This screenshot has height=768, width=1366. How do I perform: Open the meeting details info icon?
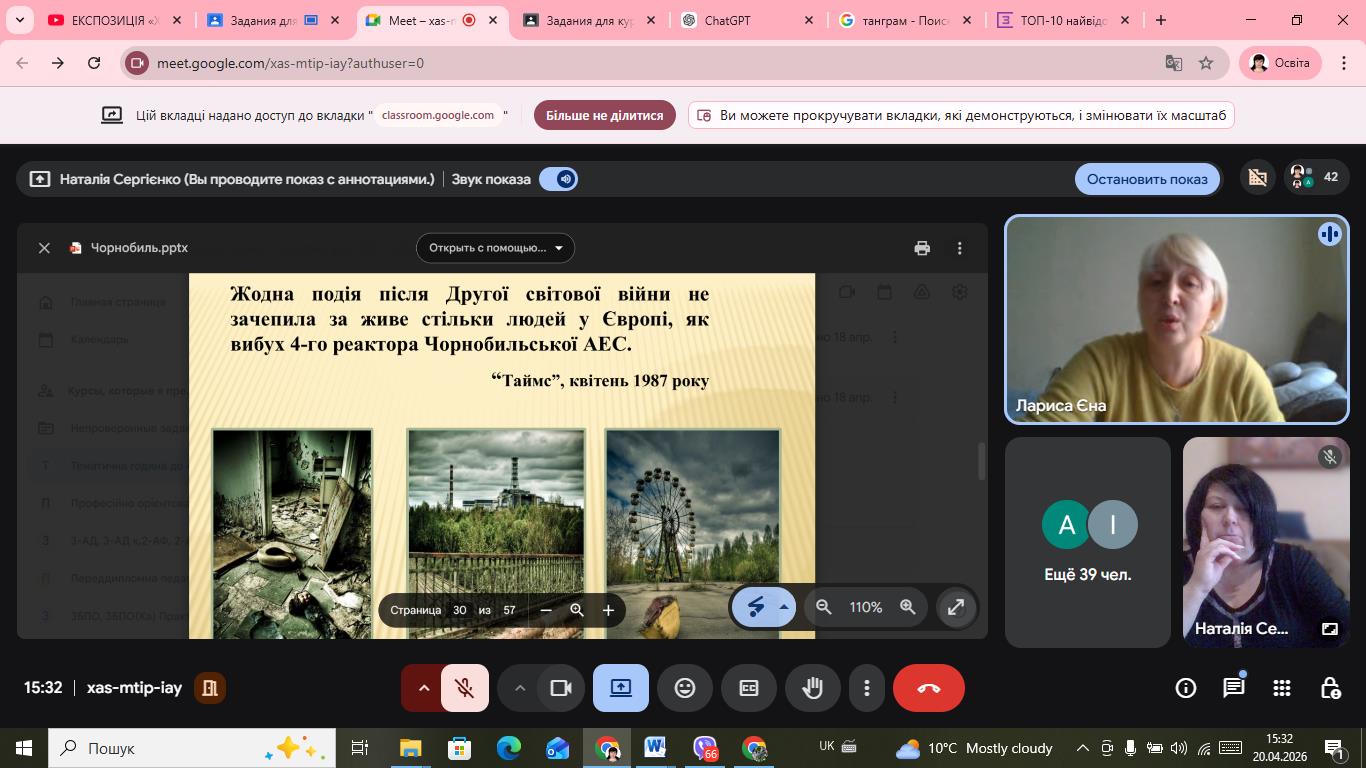tap(1186, 688)
